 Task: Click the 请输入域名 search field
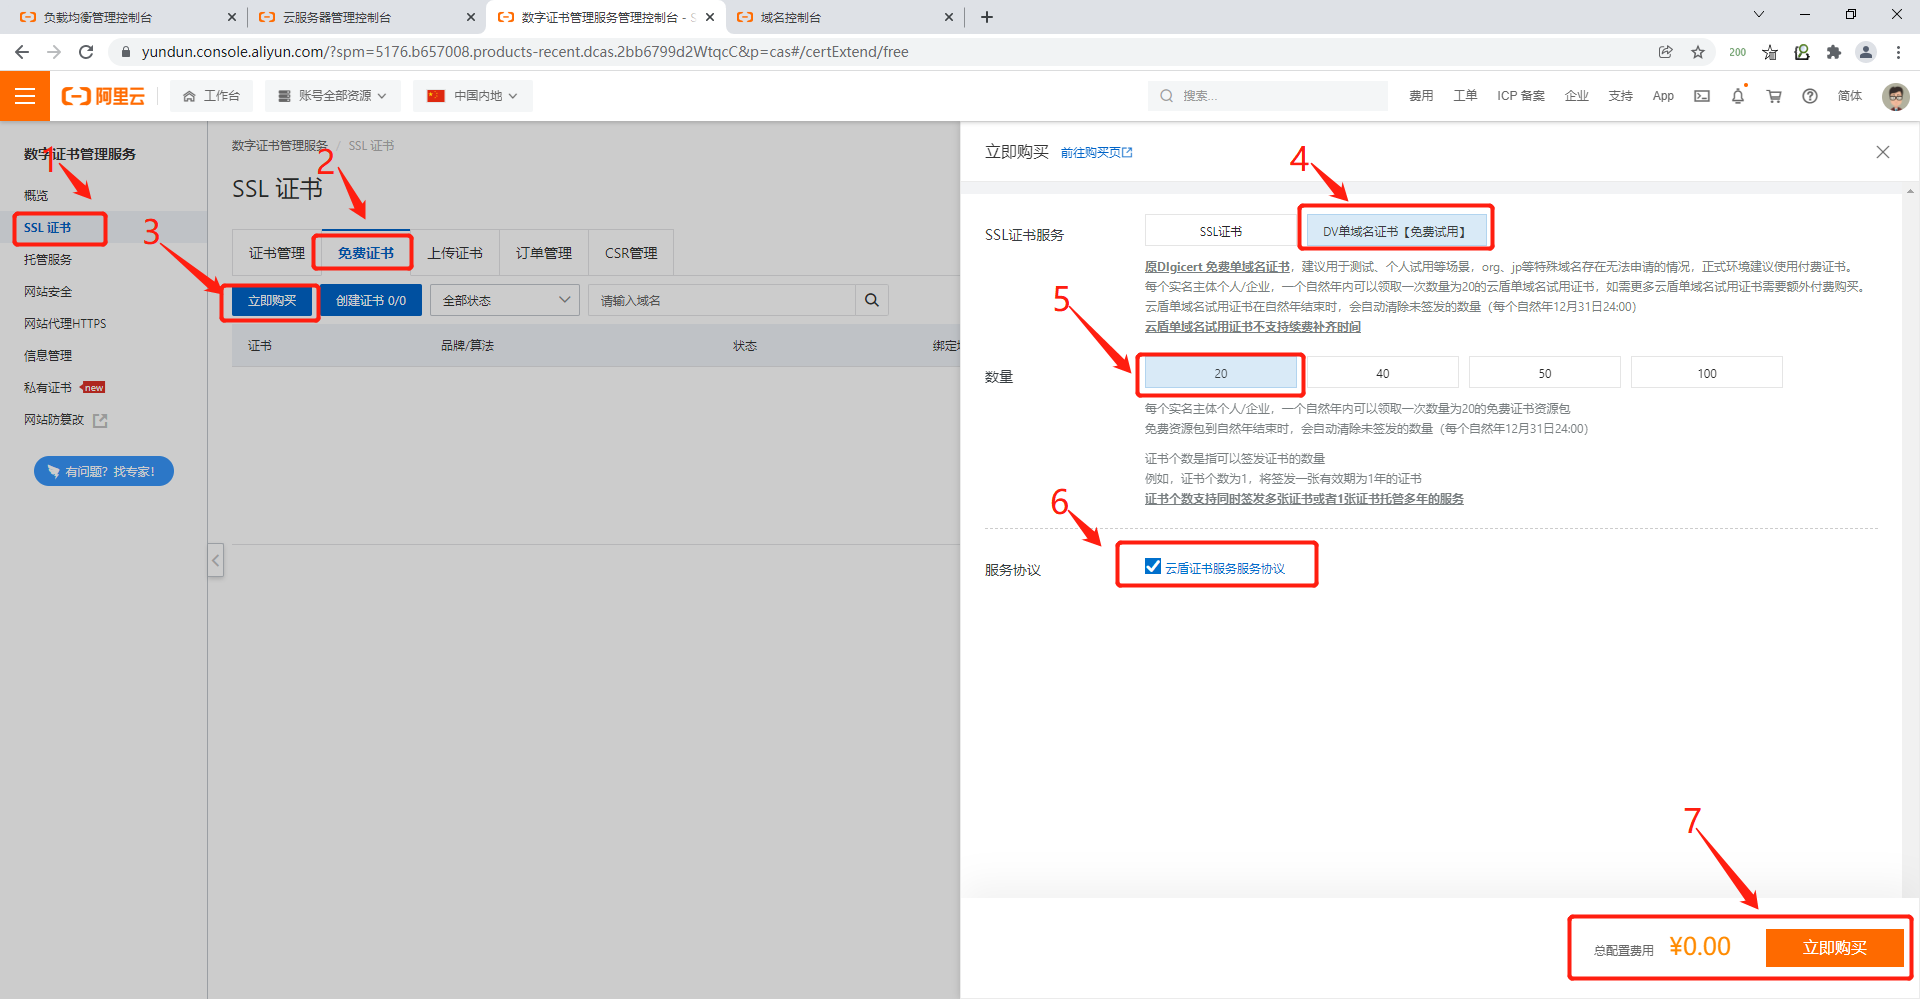pos(722,300)
